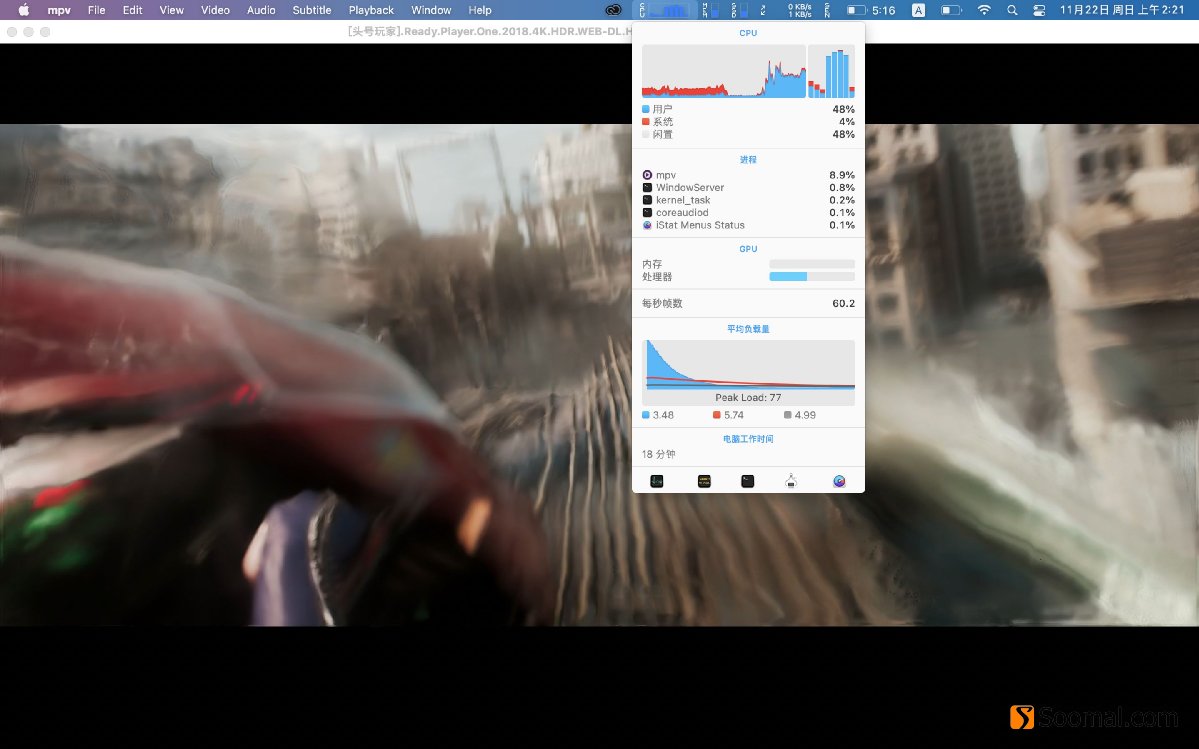
Task: Open the Control Center toggles icon
Action: click(x=1037, y=10)
